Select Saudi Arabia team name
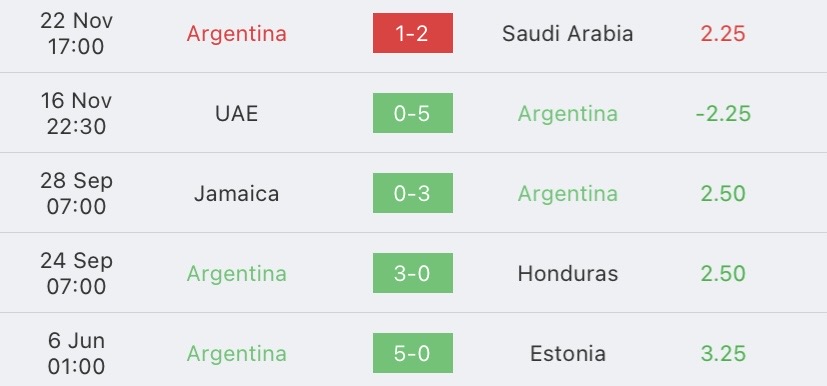This screenshot has height=386, width=827. (568, 34)
